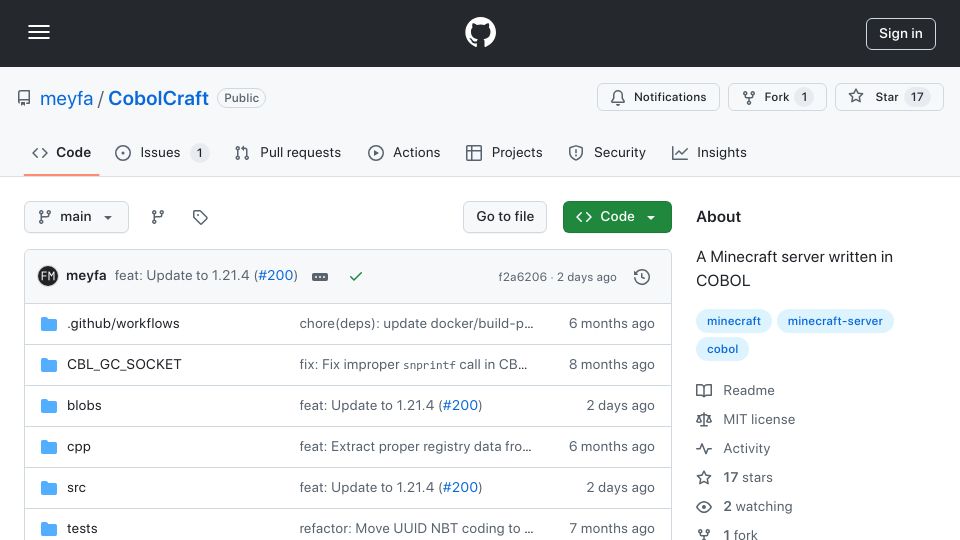
Task: Go to GitHub homepage via Octocat logo
Action: (480, 32)
